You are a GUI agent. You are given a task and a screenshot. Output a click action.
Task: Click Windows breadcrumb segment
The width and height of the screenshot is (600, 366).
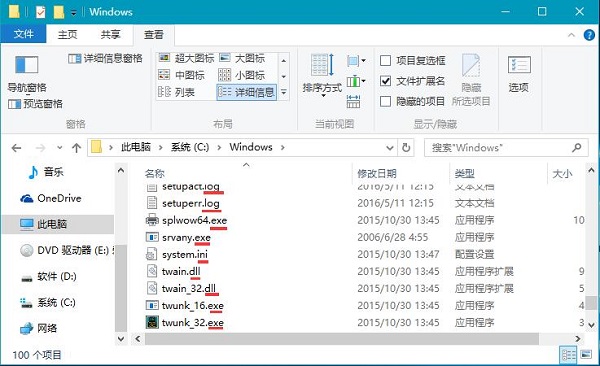(x=251, y=147)
